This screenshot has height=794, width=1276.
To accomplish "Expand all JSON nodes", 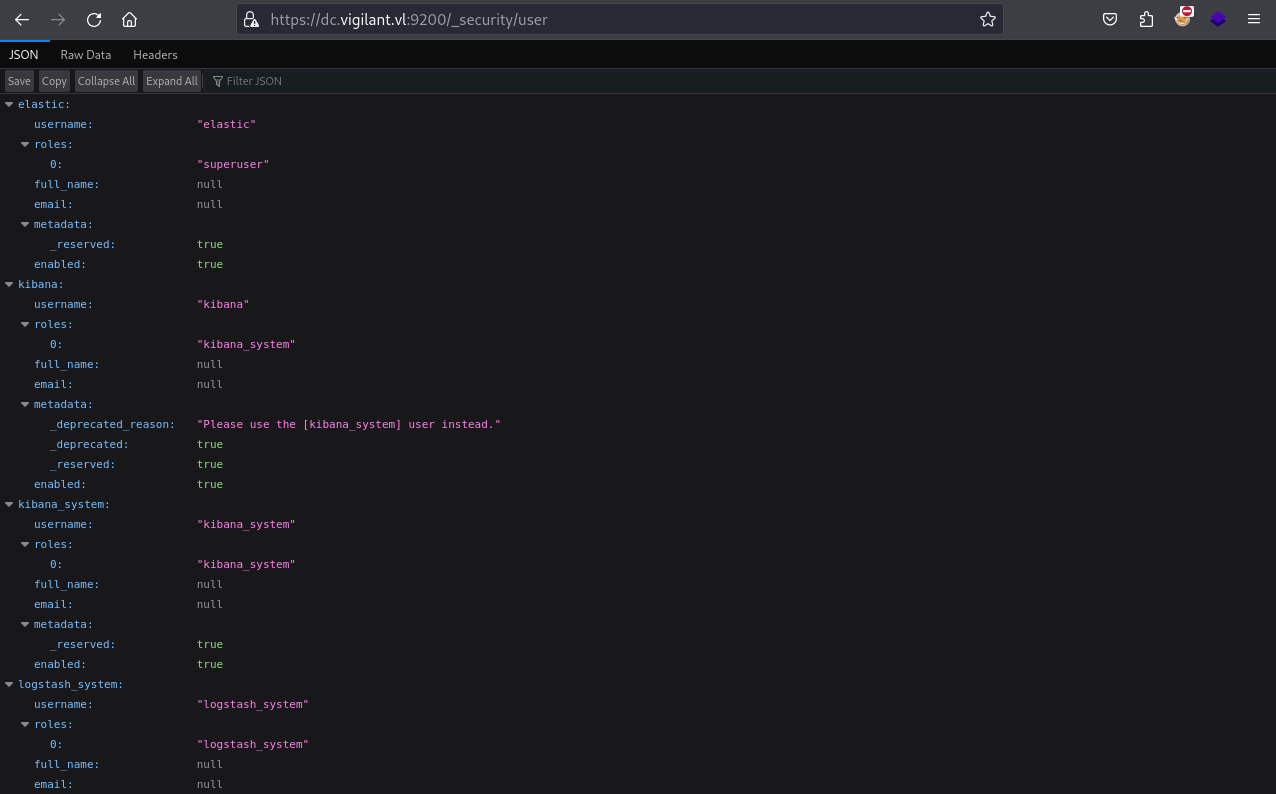I will click(172, 81).
